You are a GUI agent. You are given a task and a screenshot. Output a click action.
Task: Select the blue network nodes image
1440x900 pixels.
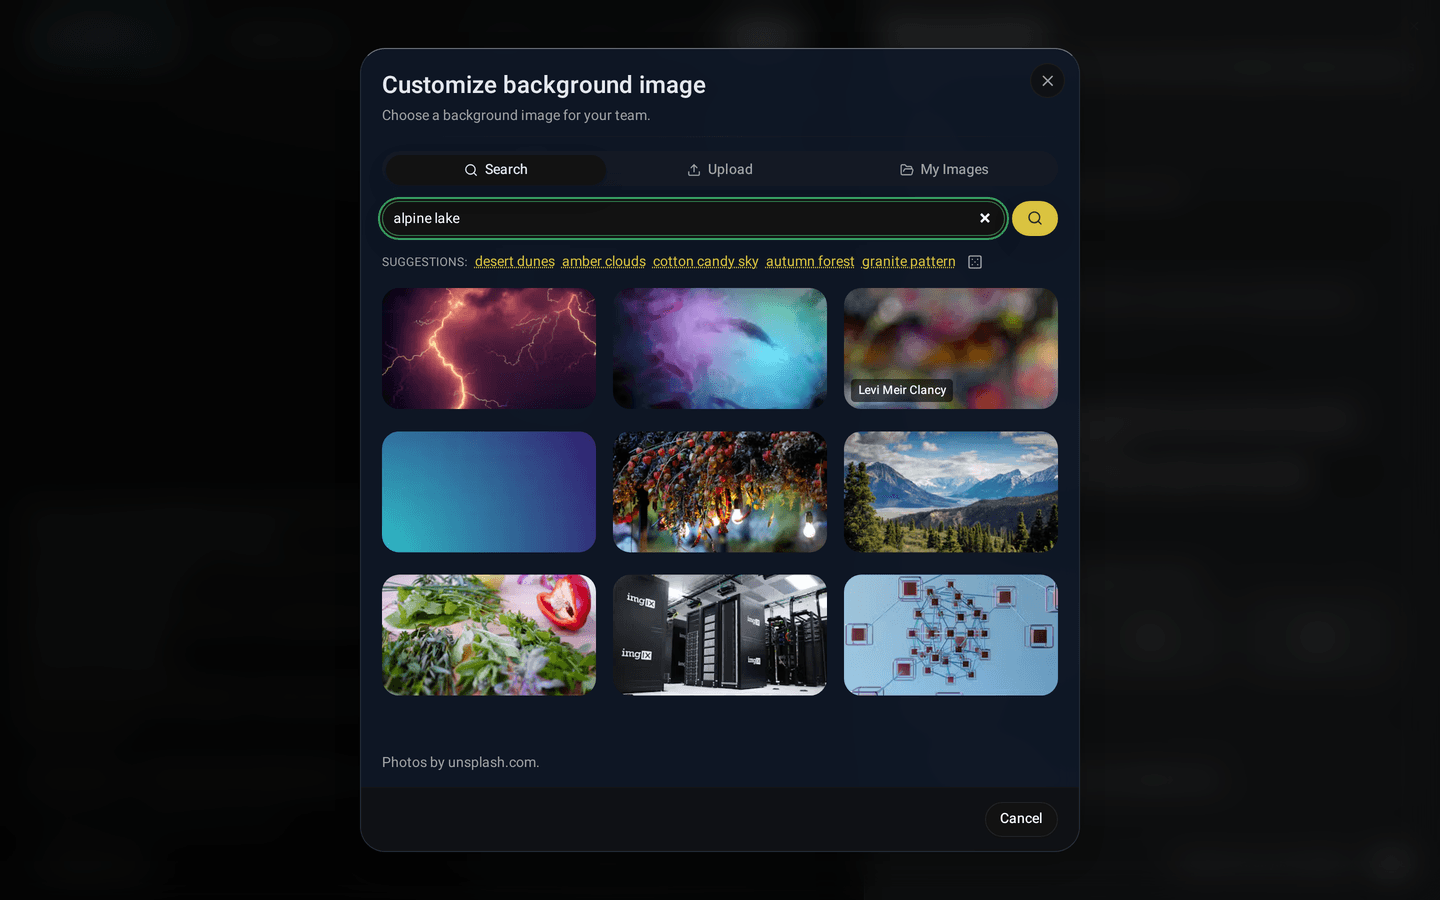[951, 635]
